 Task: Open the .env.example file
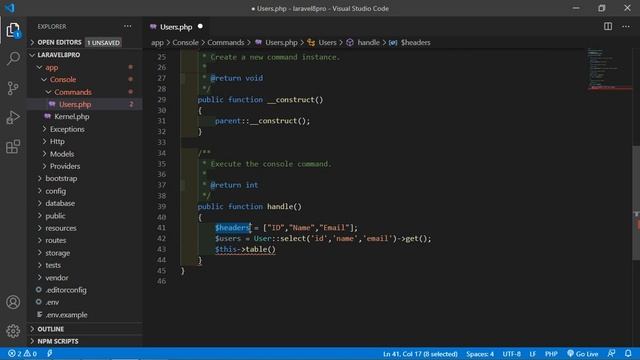tap(84, 315)
